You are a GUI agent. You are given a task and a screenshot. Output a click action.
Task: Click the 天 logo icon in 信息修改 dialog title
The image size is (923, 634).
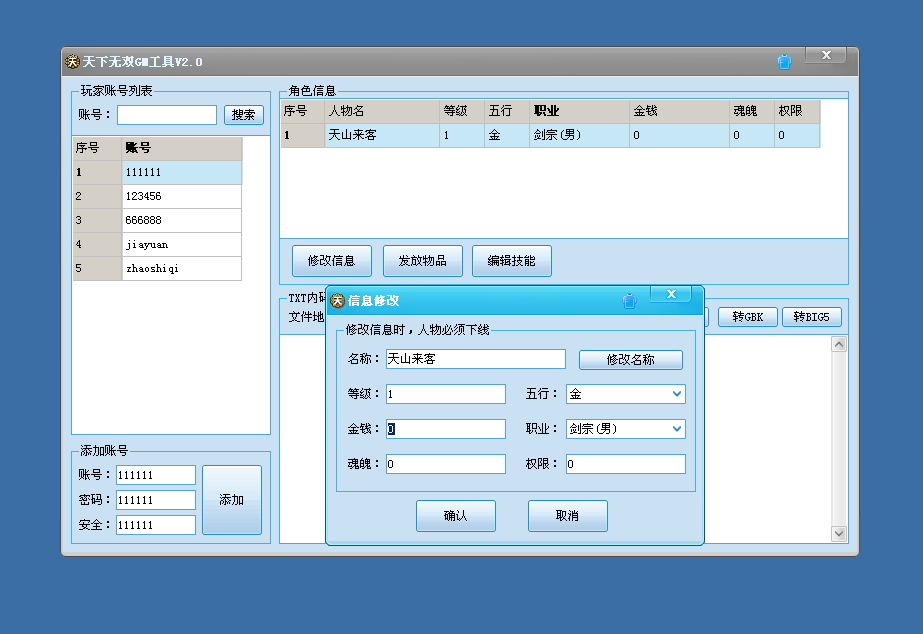click(337, 301)
